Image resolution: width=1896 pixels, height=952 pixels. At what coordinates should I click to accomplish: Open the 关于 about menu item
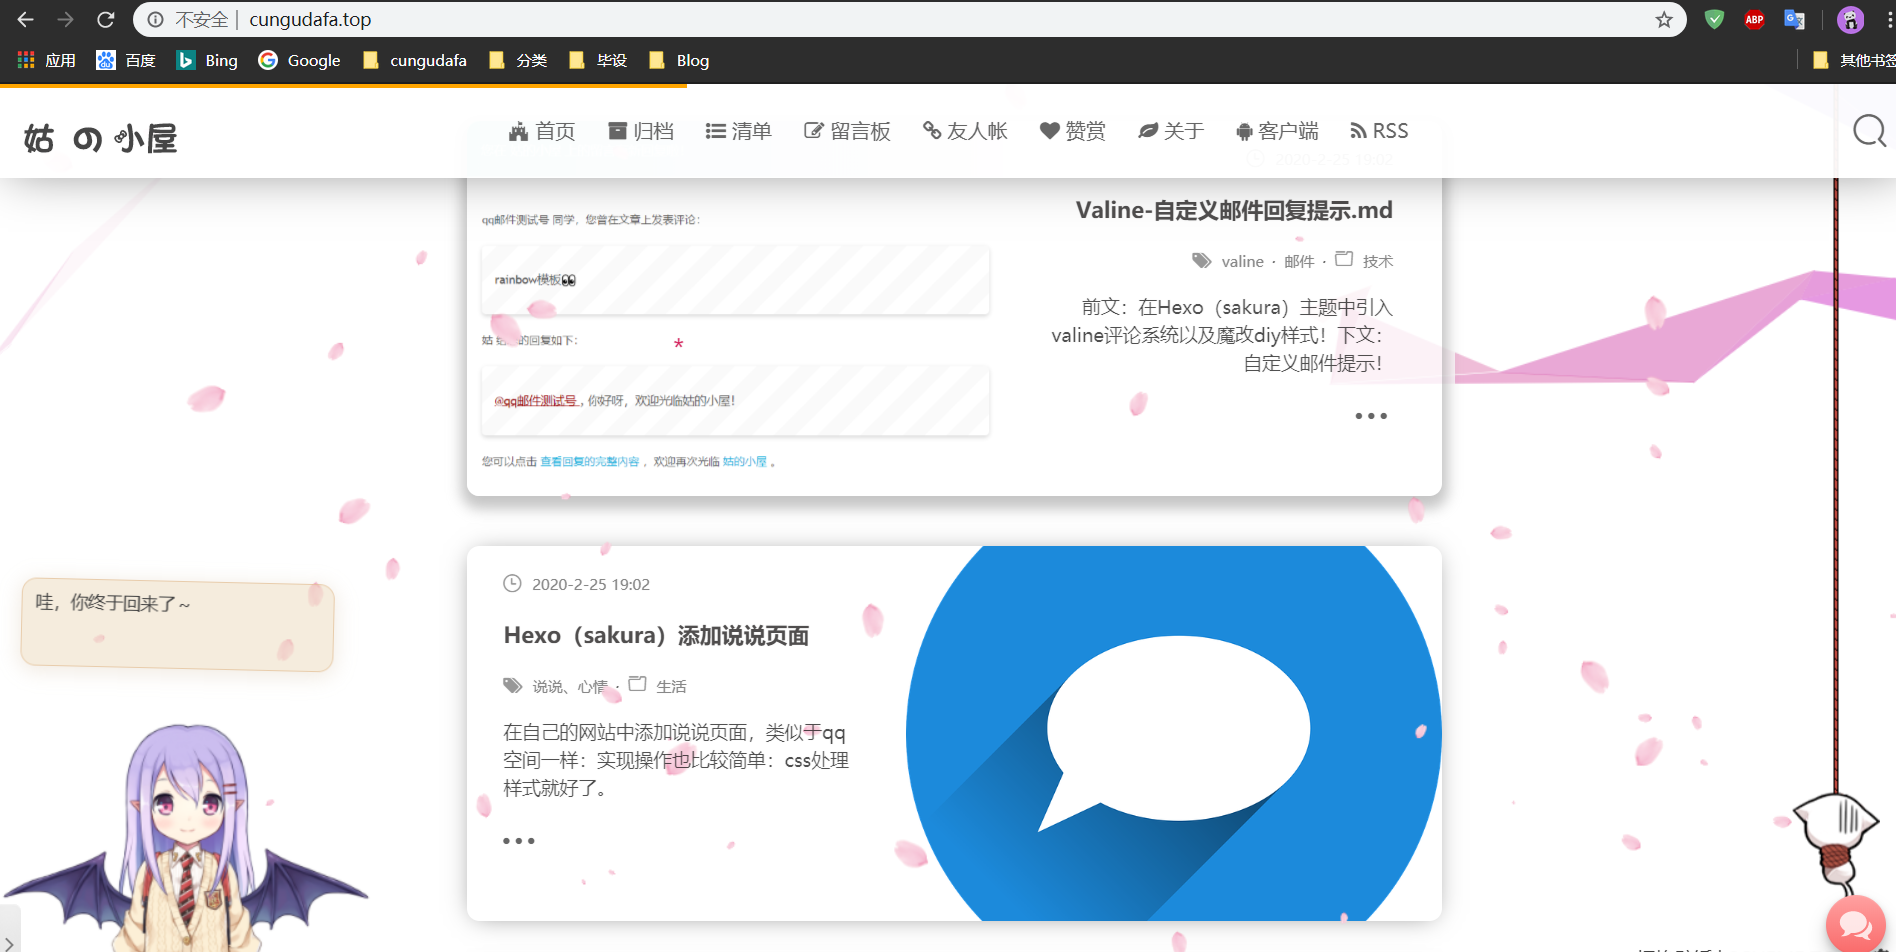click(x=1171, y=131)
